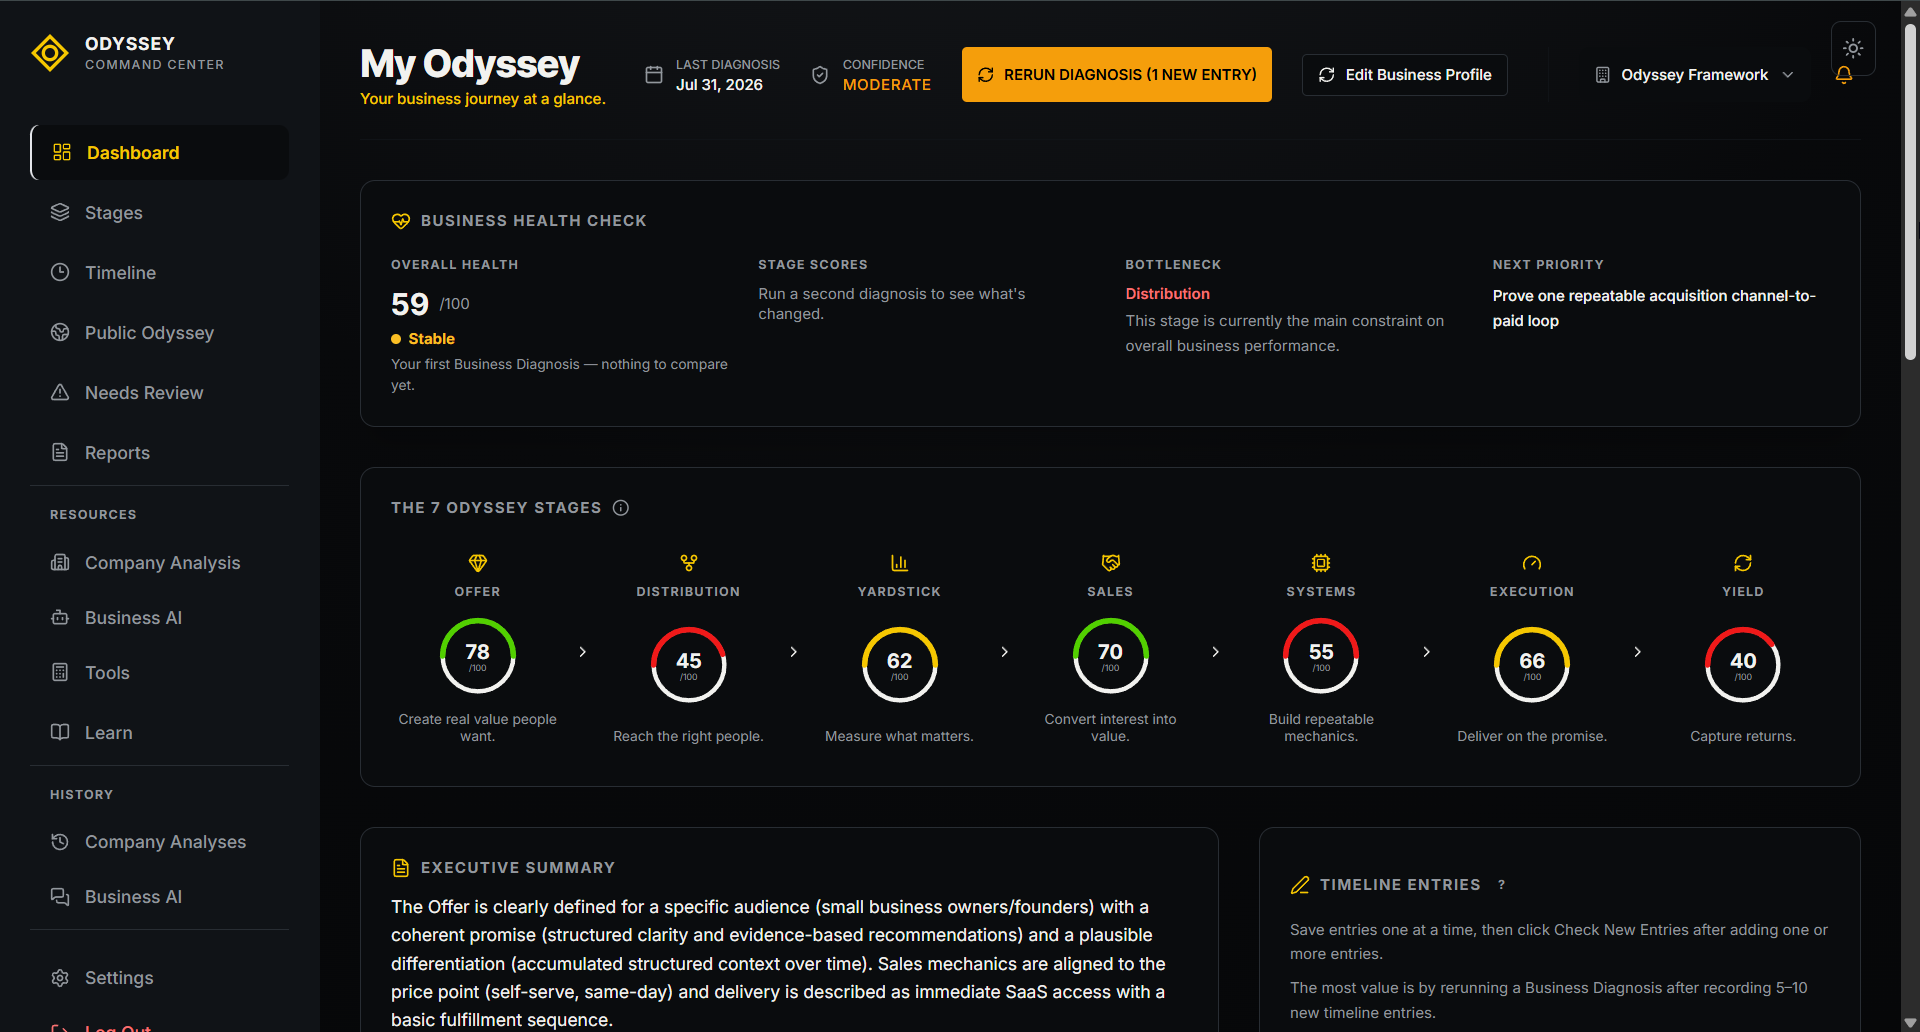Viewport: 1920px width, 1032px height.
Task: Open Learn resources link
Action: [160, 732]
